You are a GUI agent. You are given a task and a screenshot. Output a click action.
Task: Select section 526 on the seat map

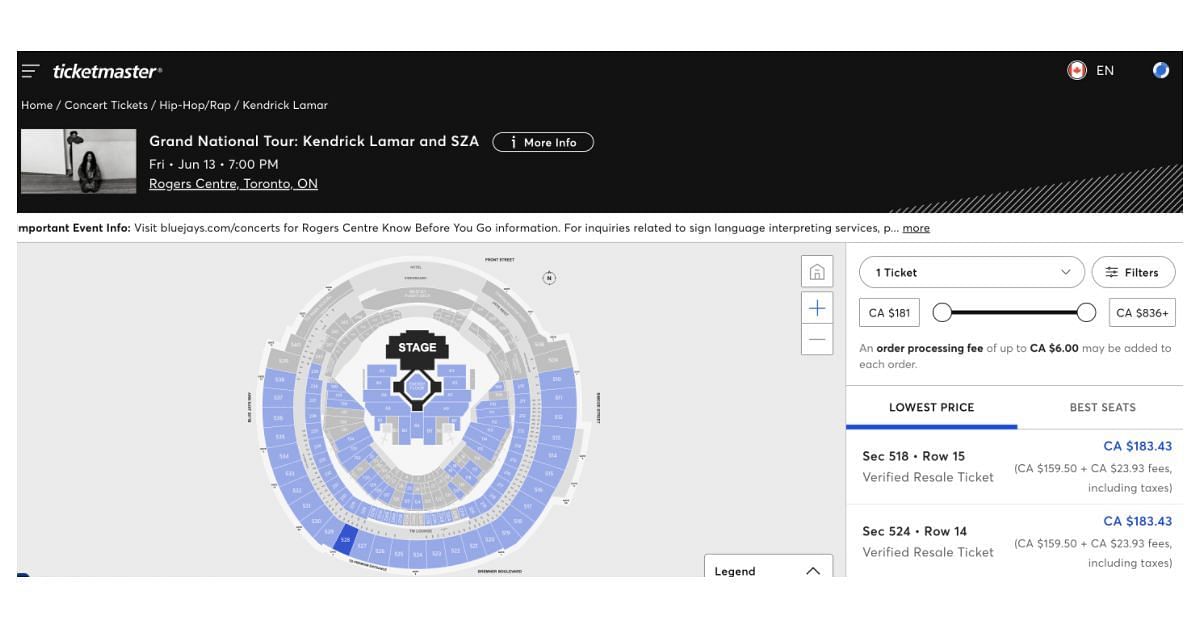click(381, 551)
